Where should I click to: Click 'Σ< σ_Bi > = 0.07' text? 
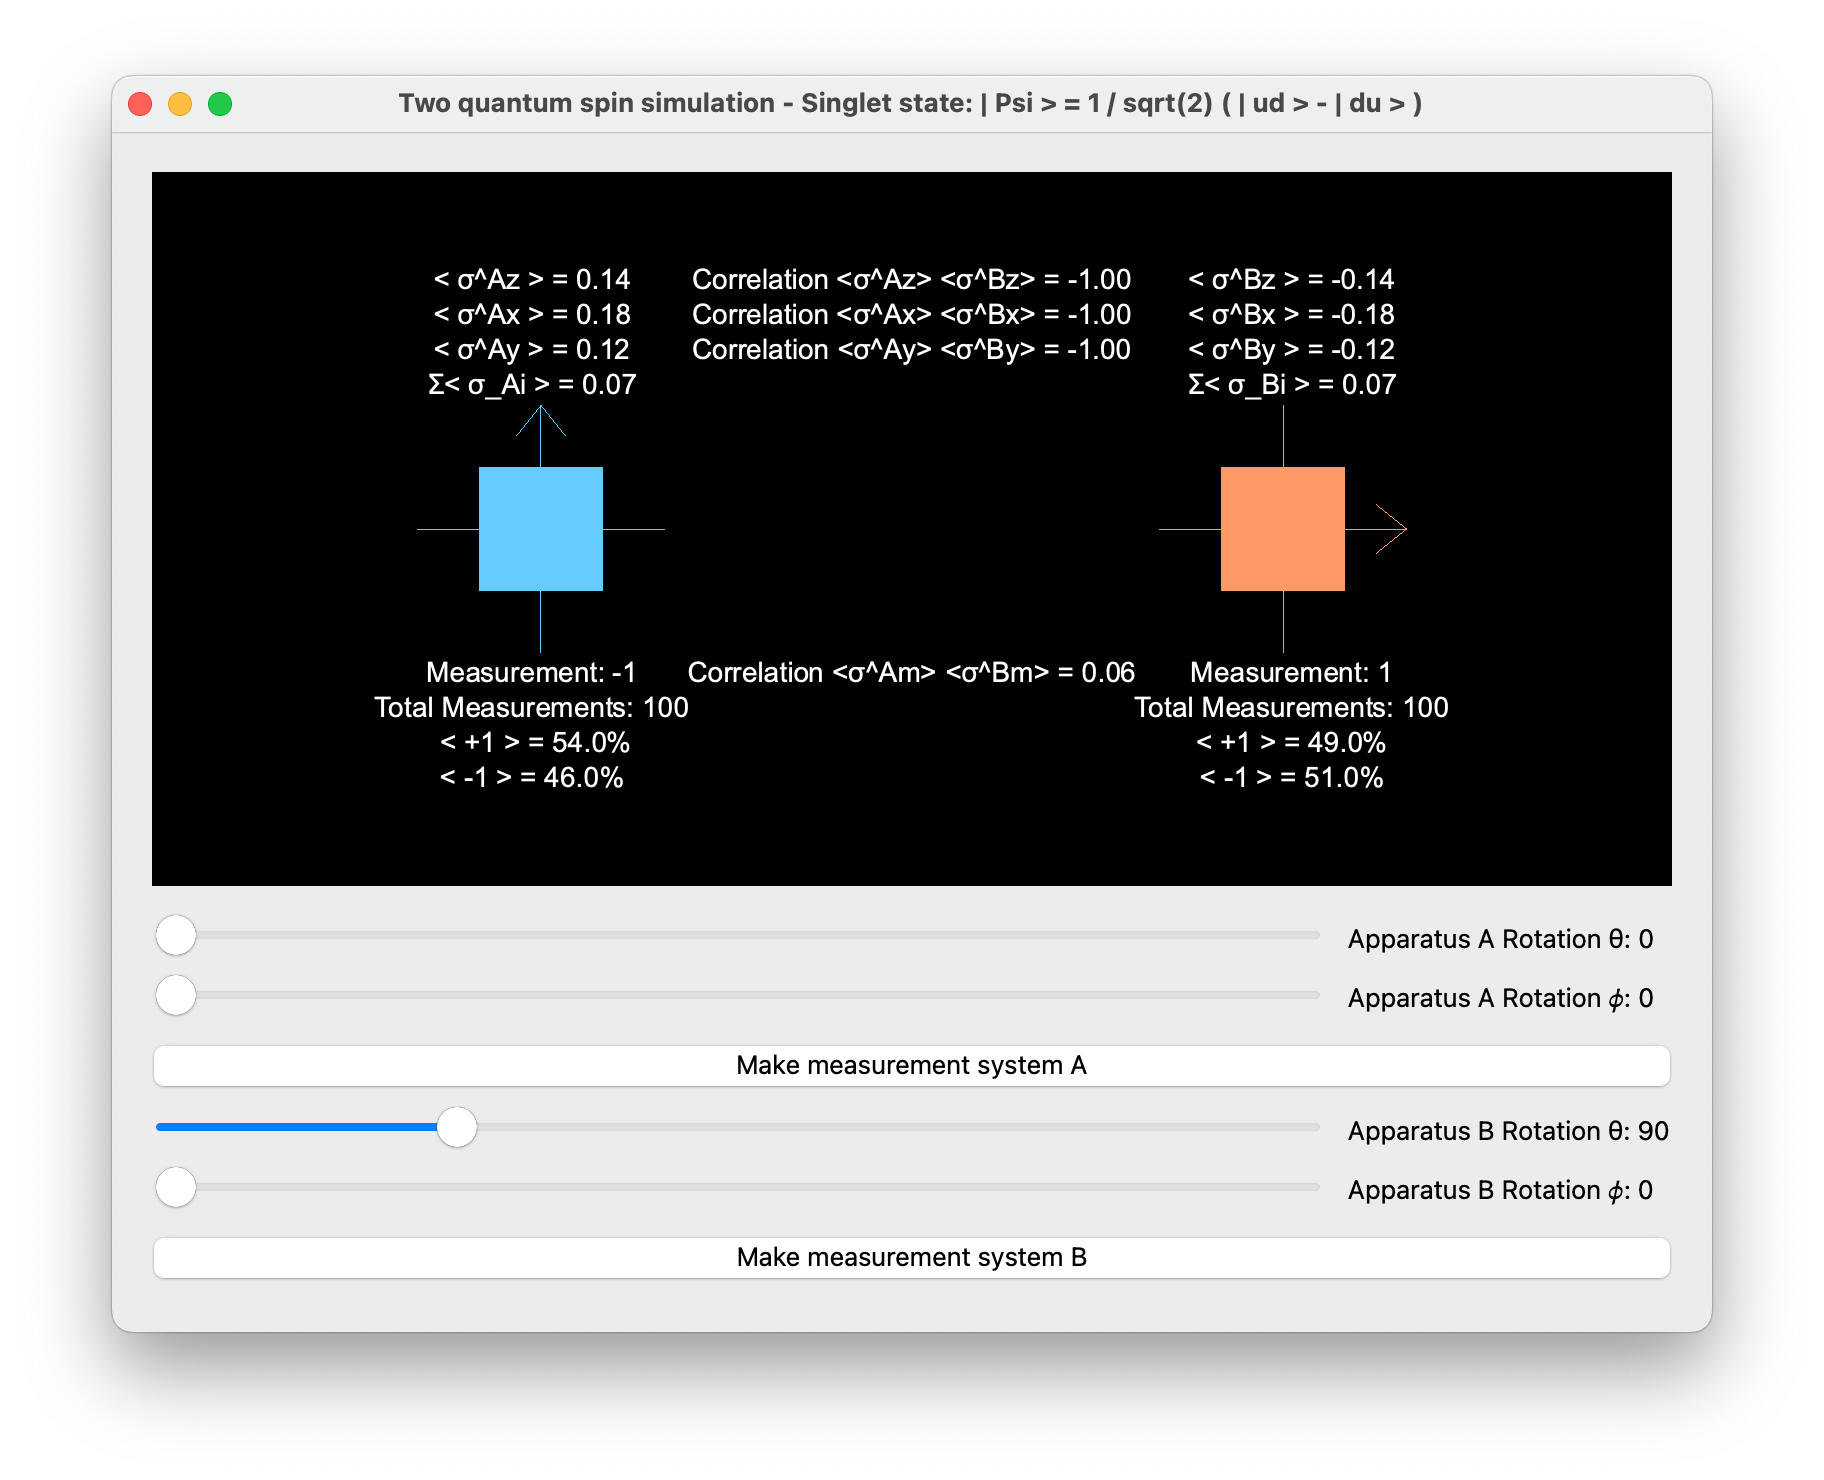tap(1292, 384)
